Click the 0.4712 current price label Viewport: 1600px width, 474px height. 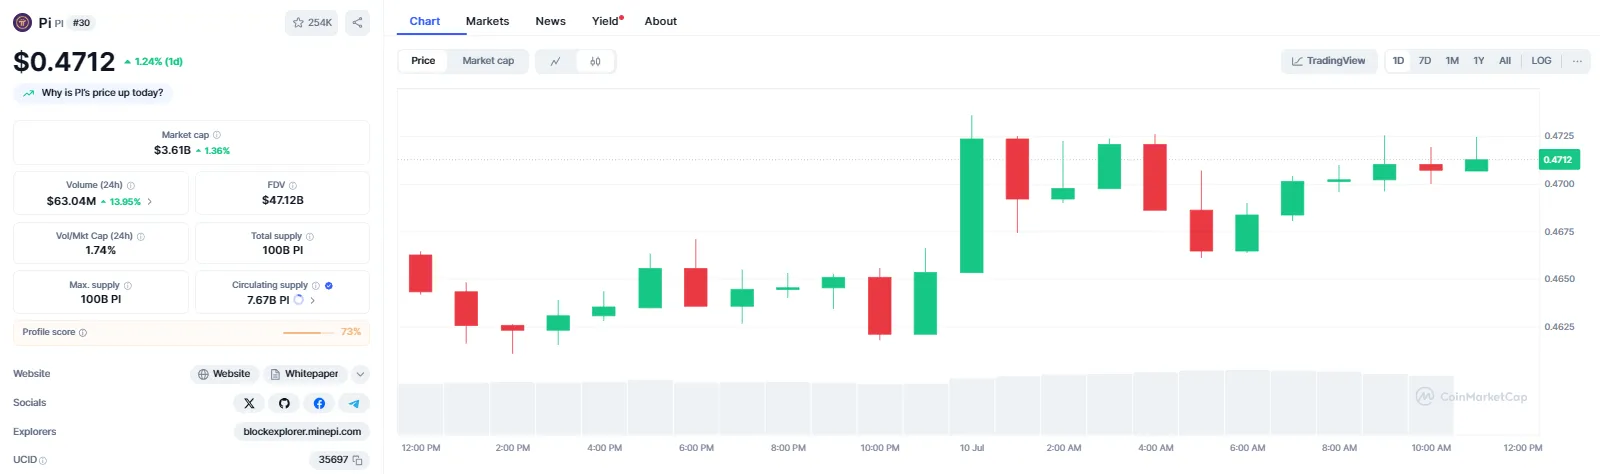(1558, 160)
